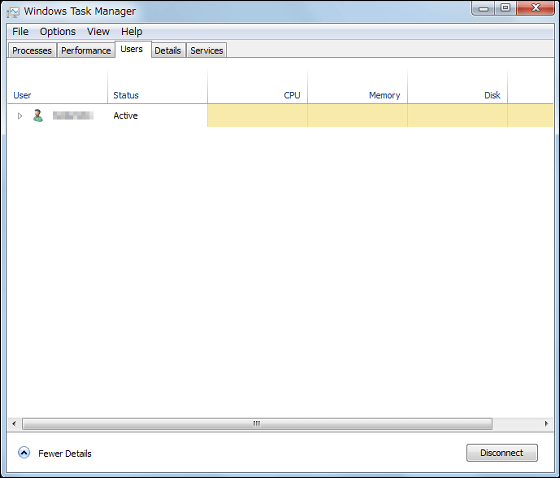Click the horizontal scrollbar thumb
This screenshot has height=478, width=560.
pyautogui.click(x=257, y=424)
